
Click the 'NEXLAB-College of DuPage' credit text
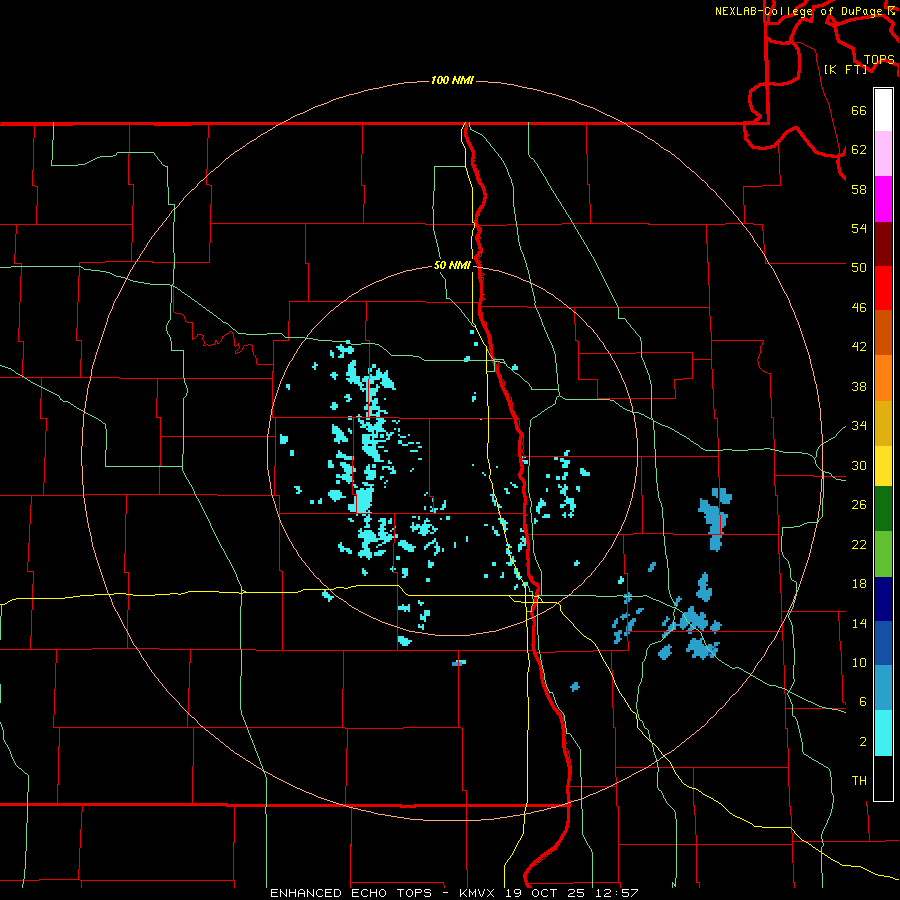(798, 11)
